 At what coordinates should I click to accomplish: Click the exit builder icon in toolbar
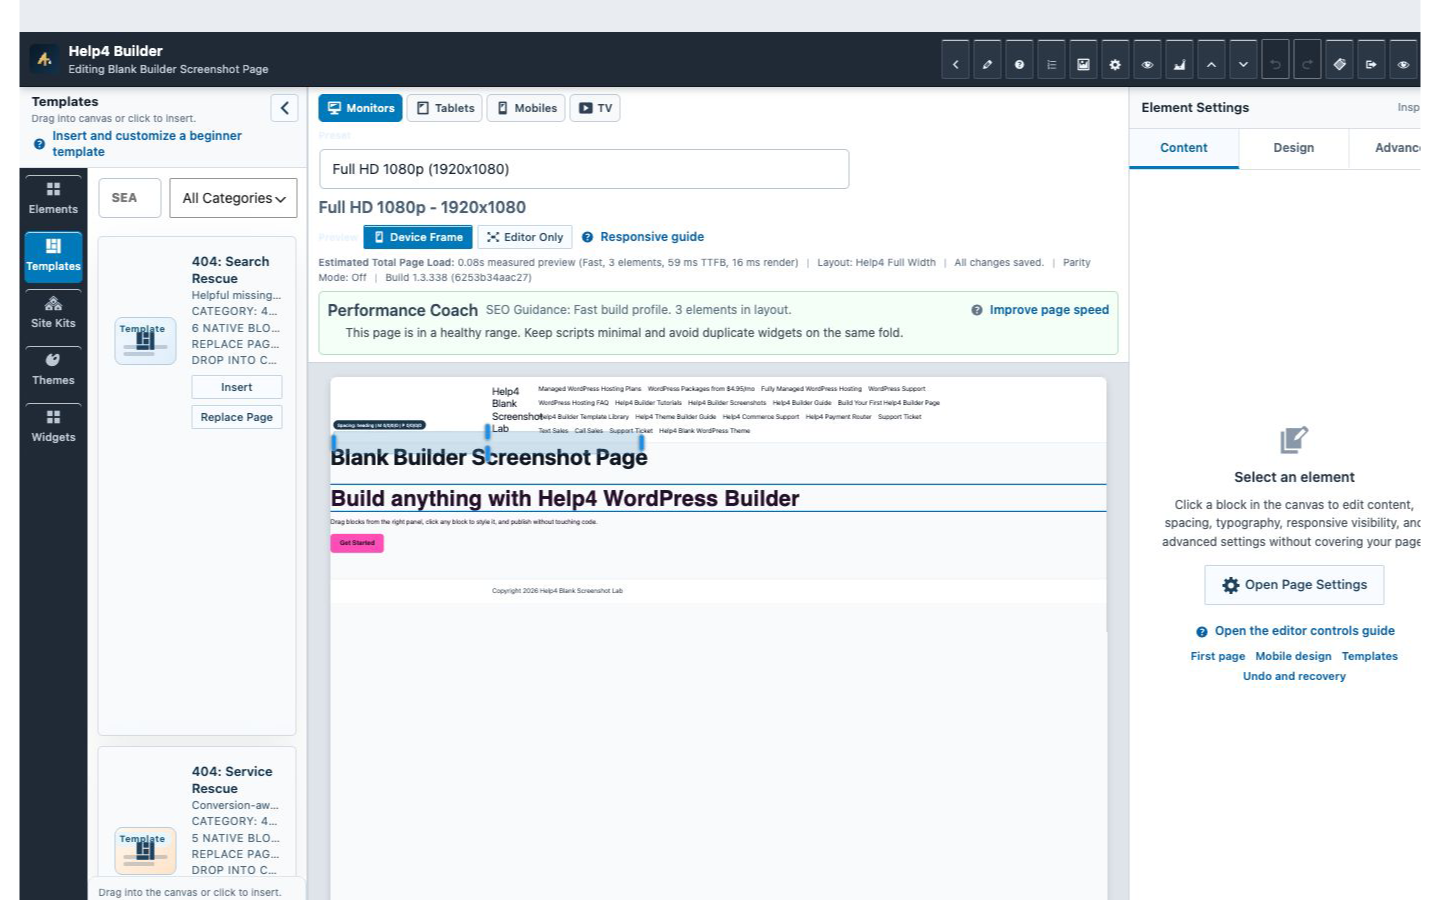1371,64
